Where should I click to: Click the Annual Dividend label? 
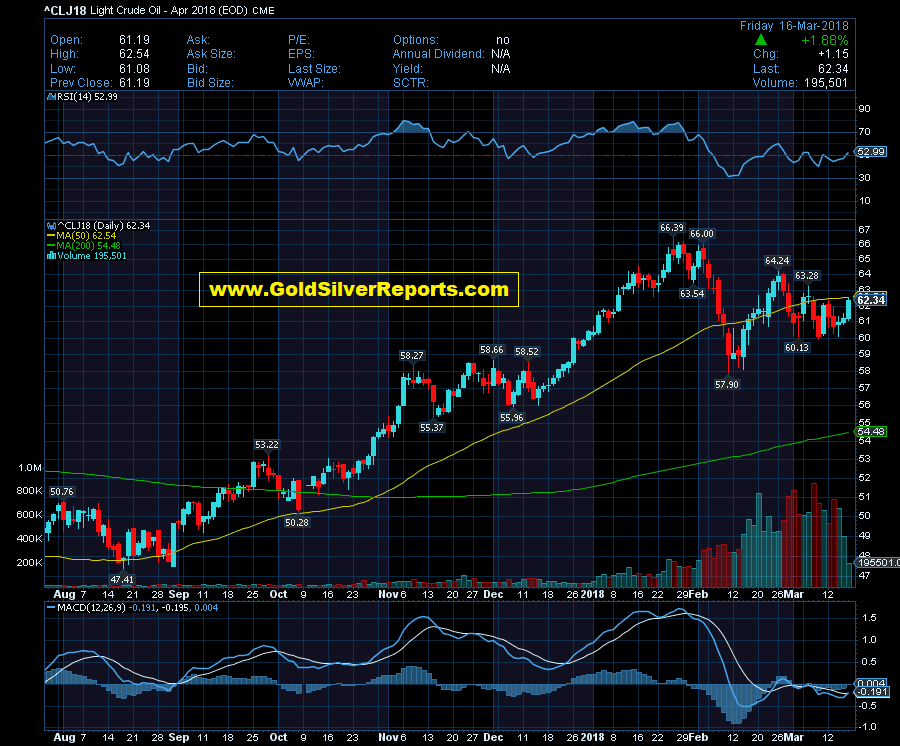439,54
